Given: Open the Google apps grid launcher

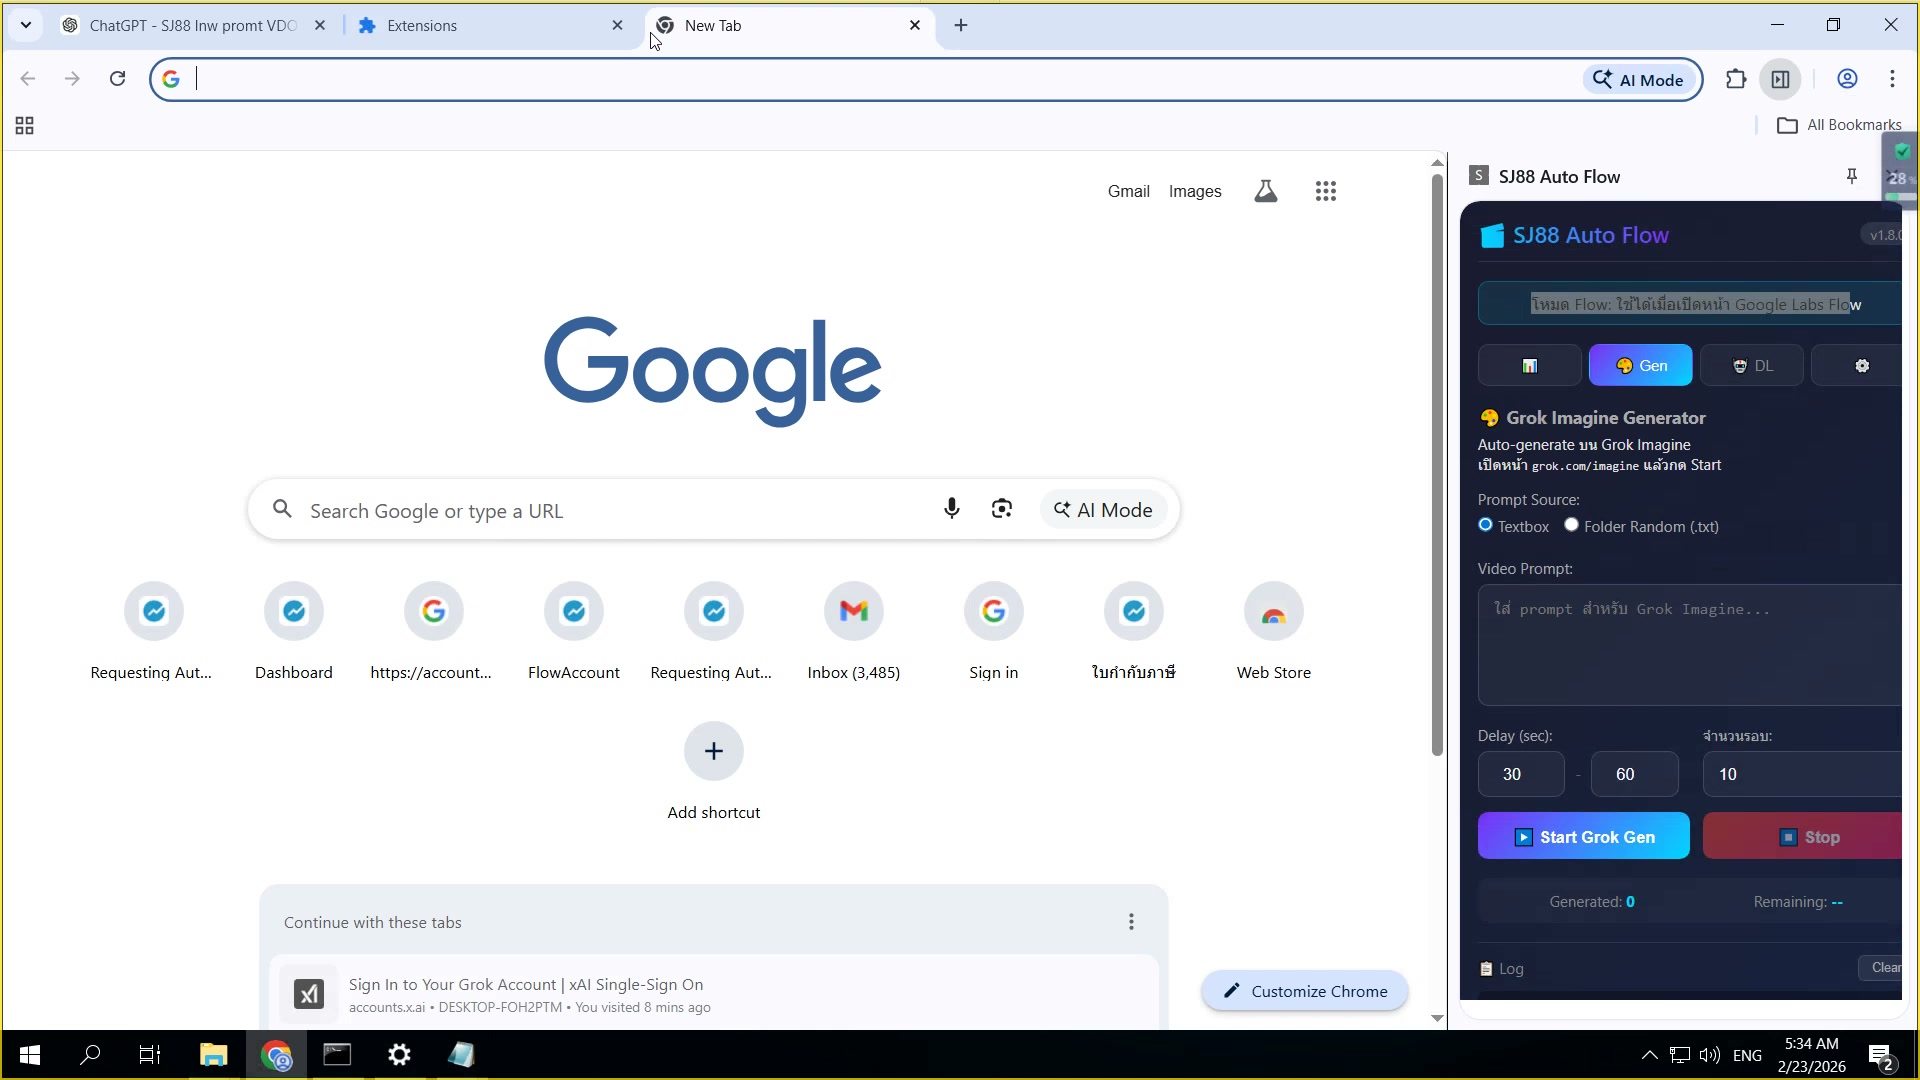Looking at the screenshot, I should [1326, 191].
